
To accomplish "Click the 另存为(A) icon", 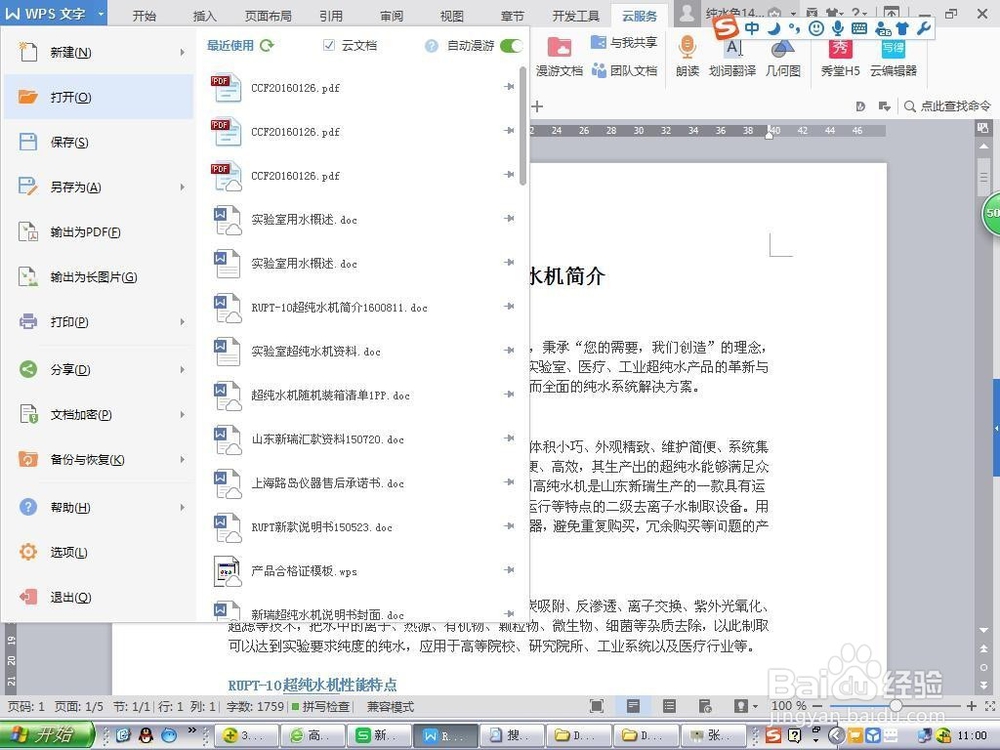I will [28, 186].
